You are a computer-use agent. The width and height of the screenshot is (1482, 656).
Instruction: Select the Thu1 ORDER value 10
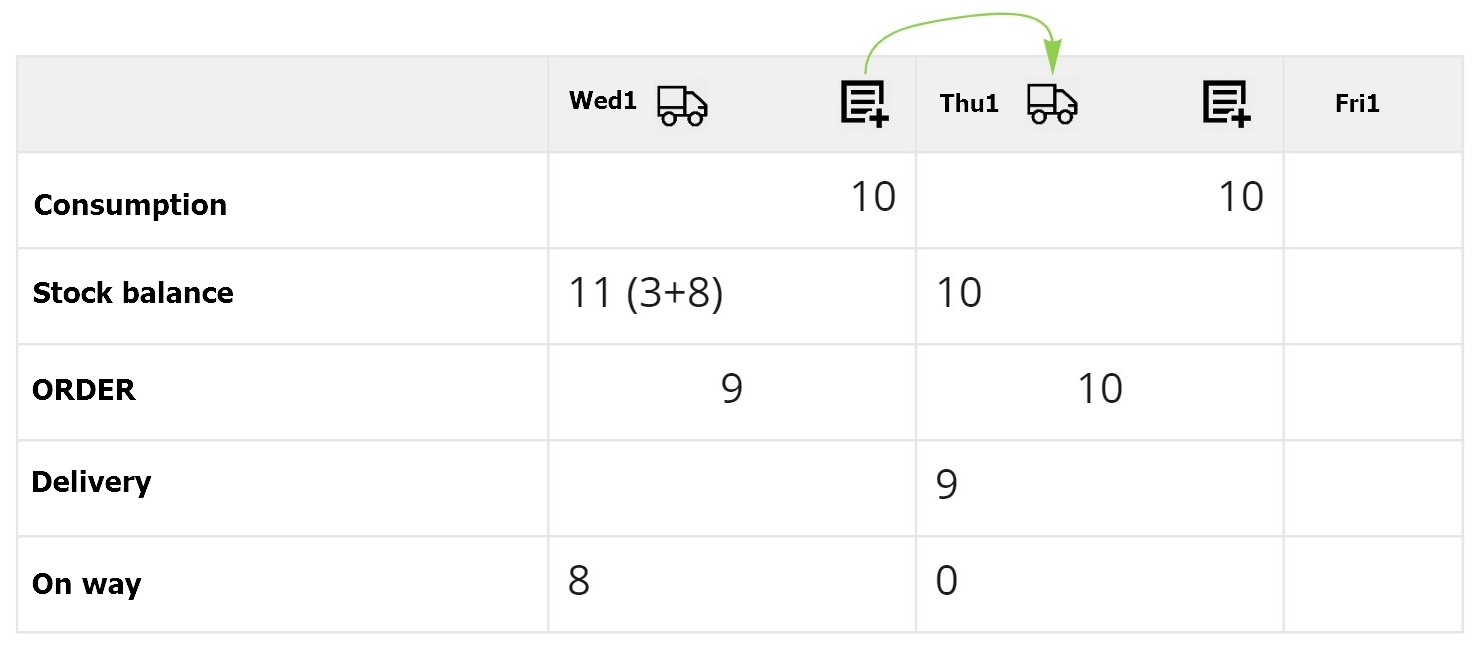click(x=1100, y=389)
